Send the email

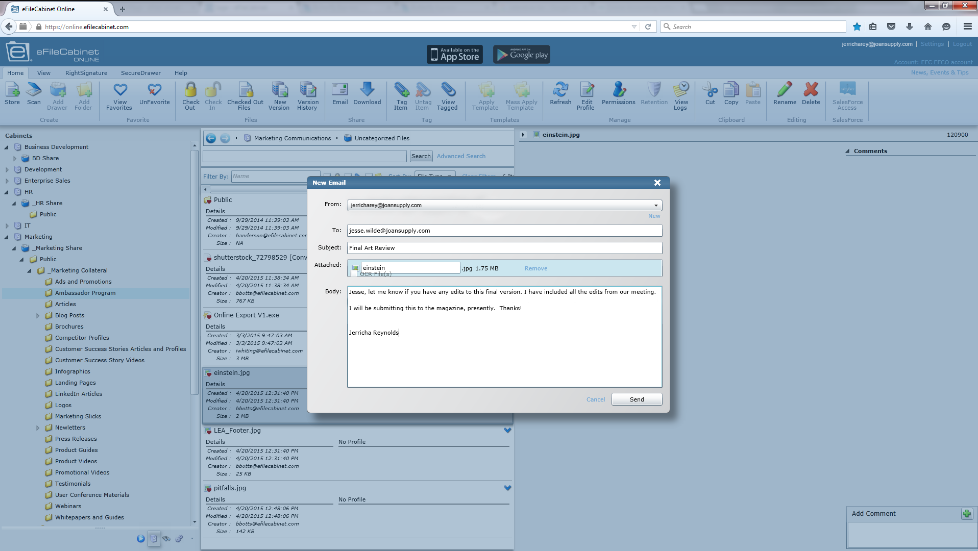click(x=636, y=399)
